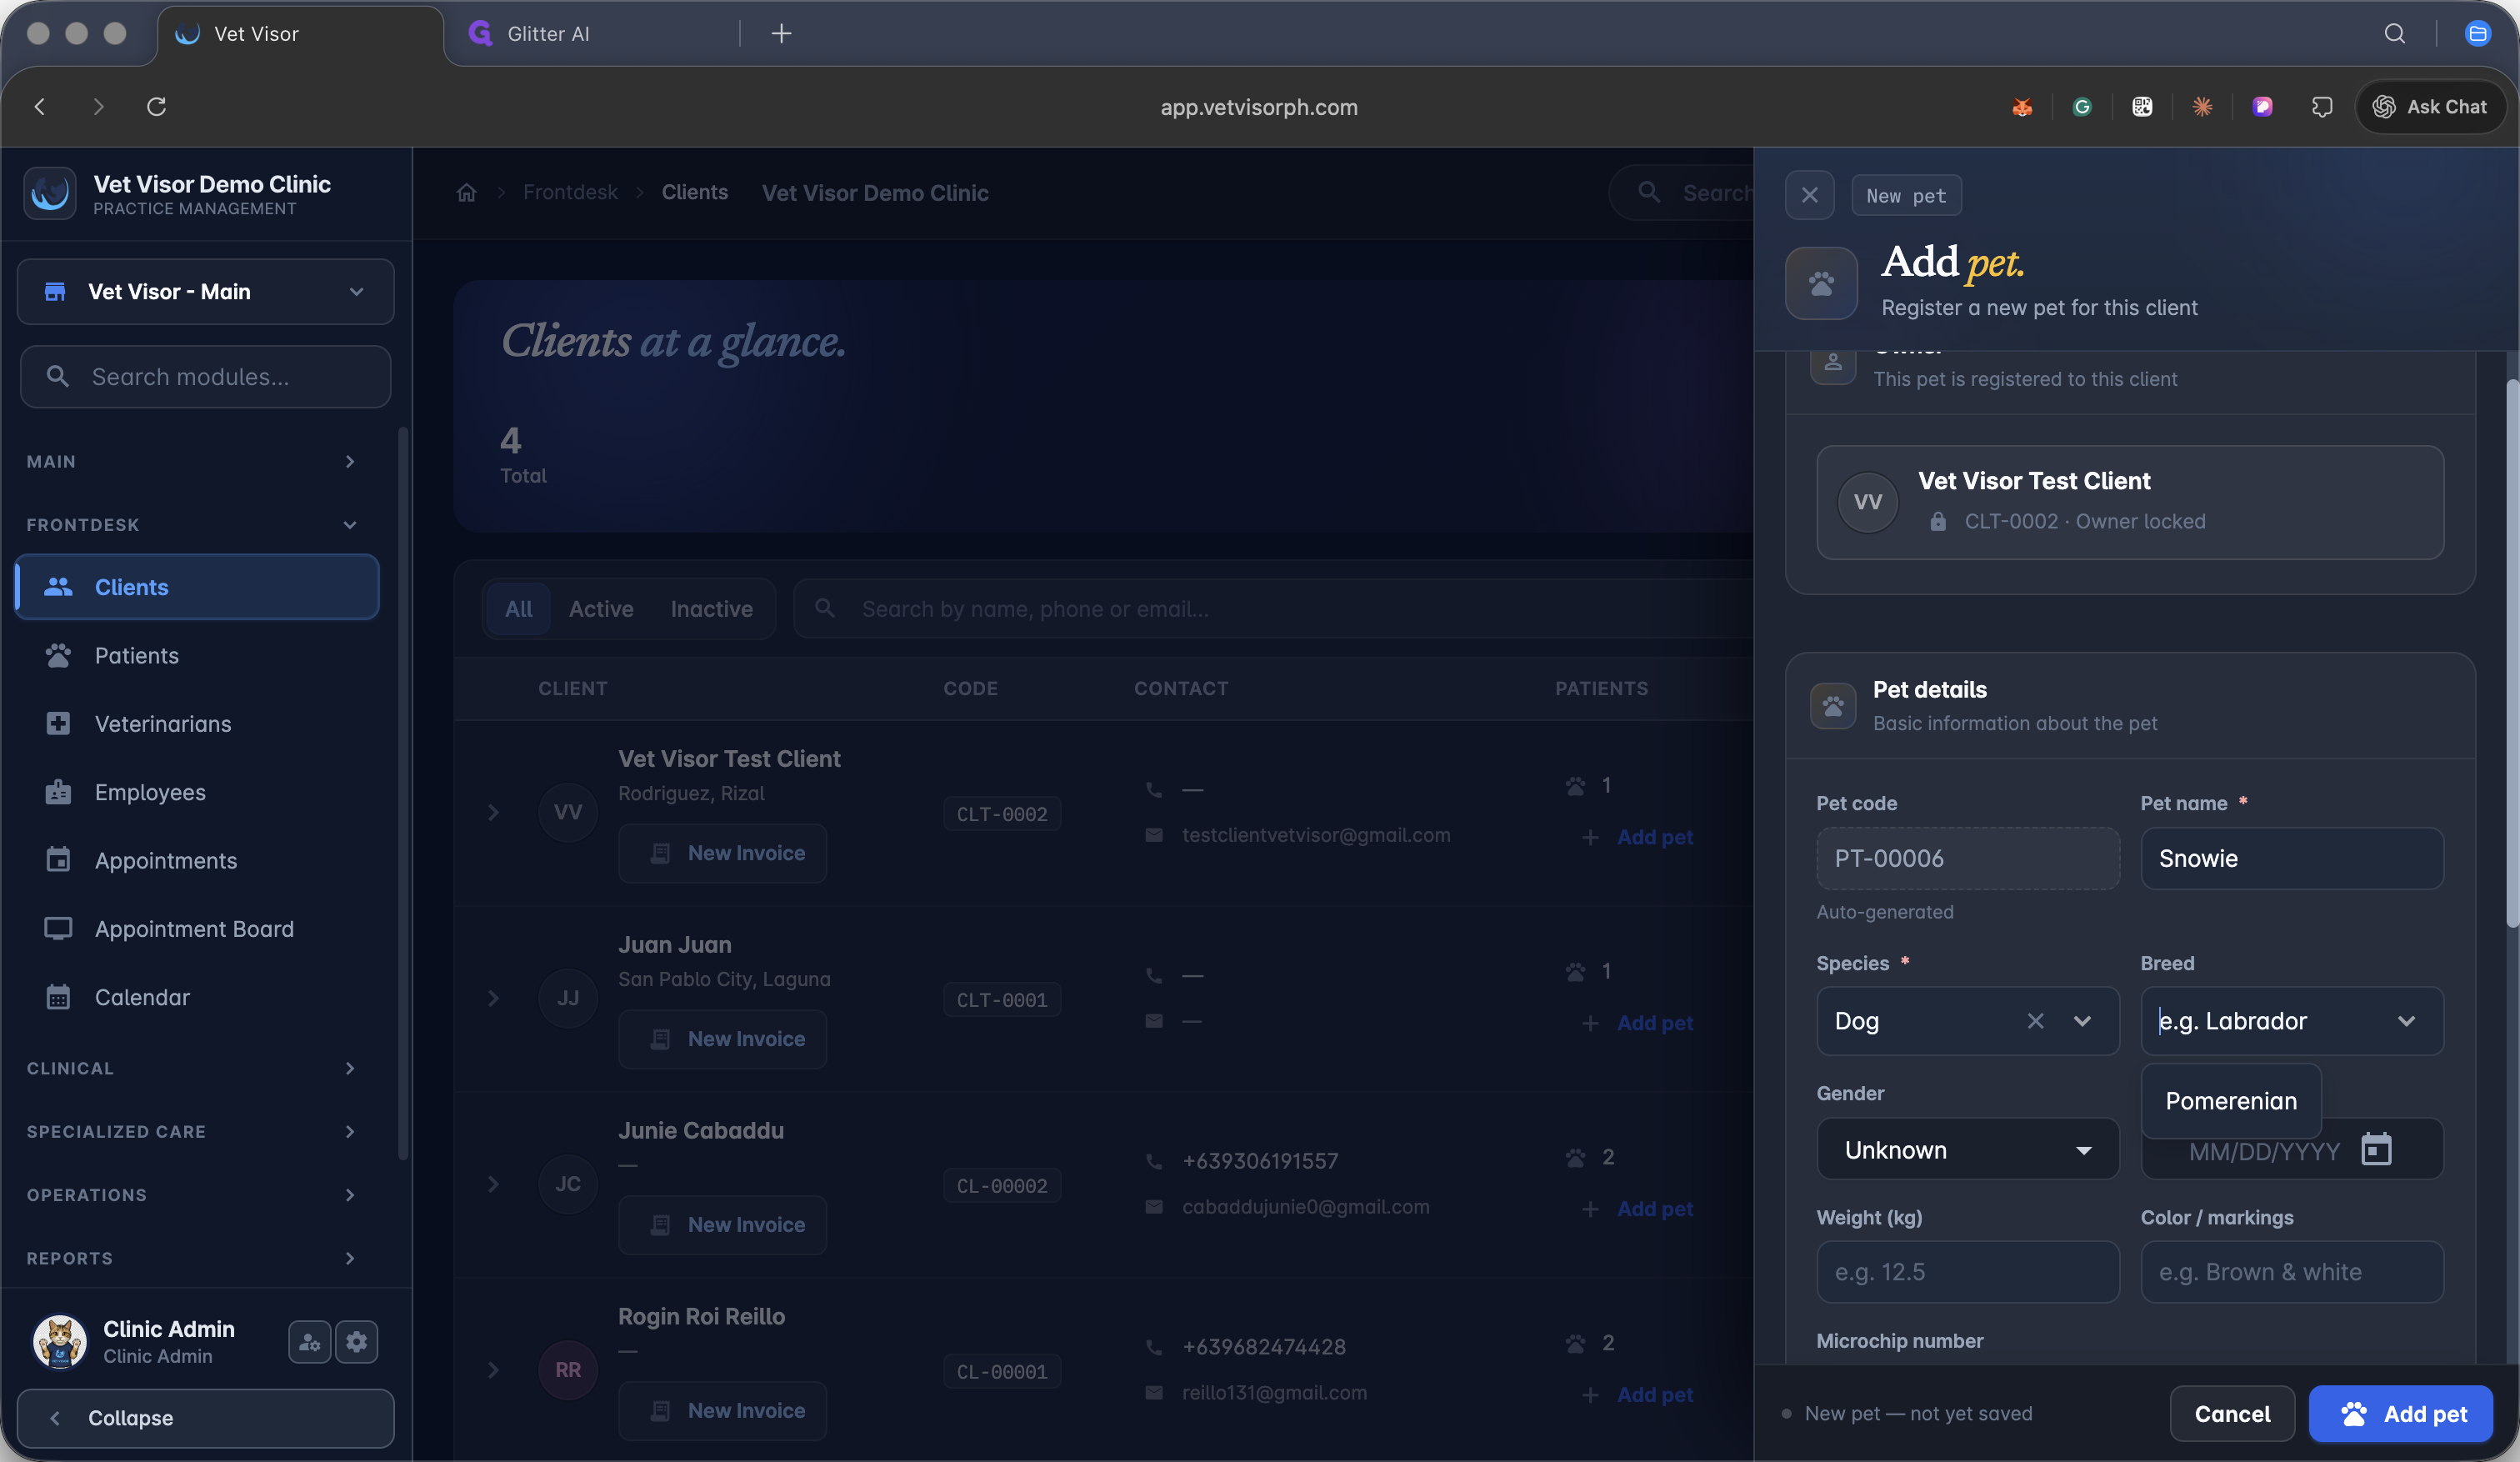Click the Color / markings field

click(2292, 1272)
